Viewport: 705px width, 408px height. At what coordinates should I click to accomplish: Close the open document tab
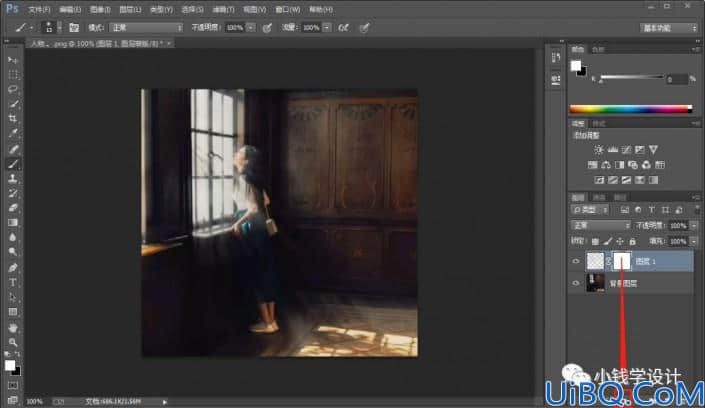[x=169, y=44]
